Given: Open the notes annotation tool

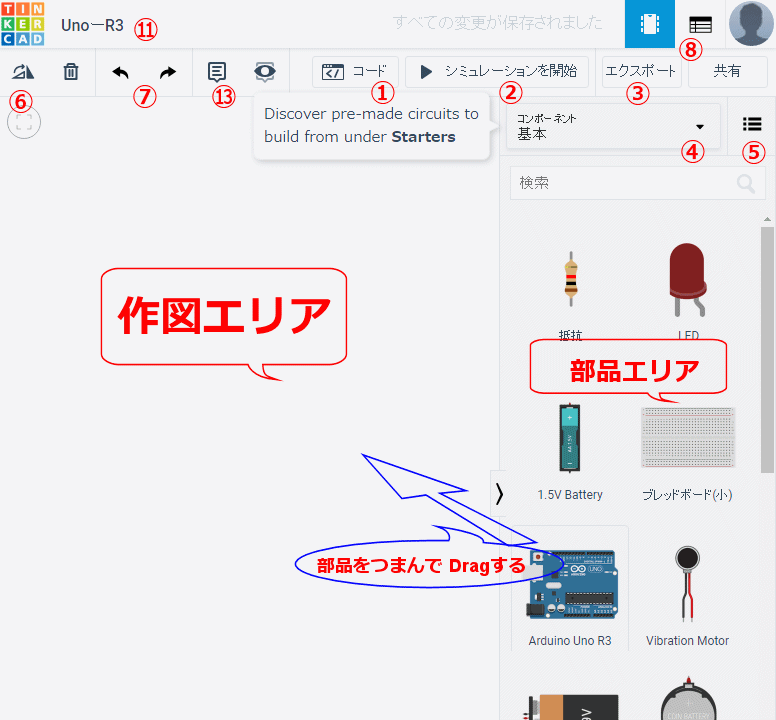Looking at the screenshot, I should click(x=217, y=72).
